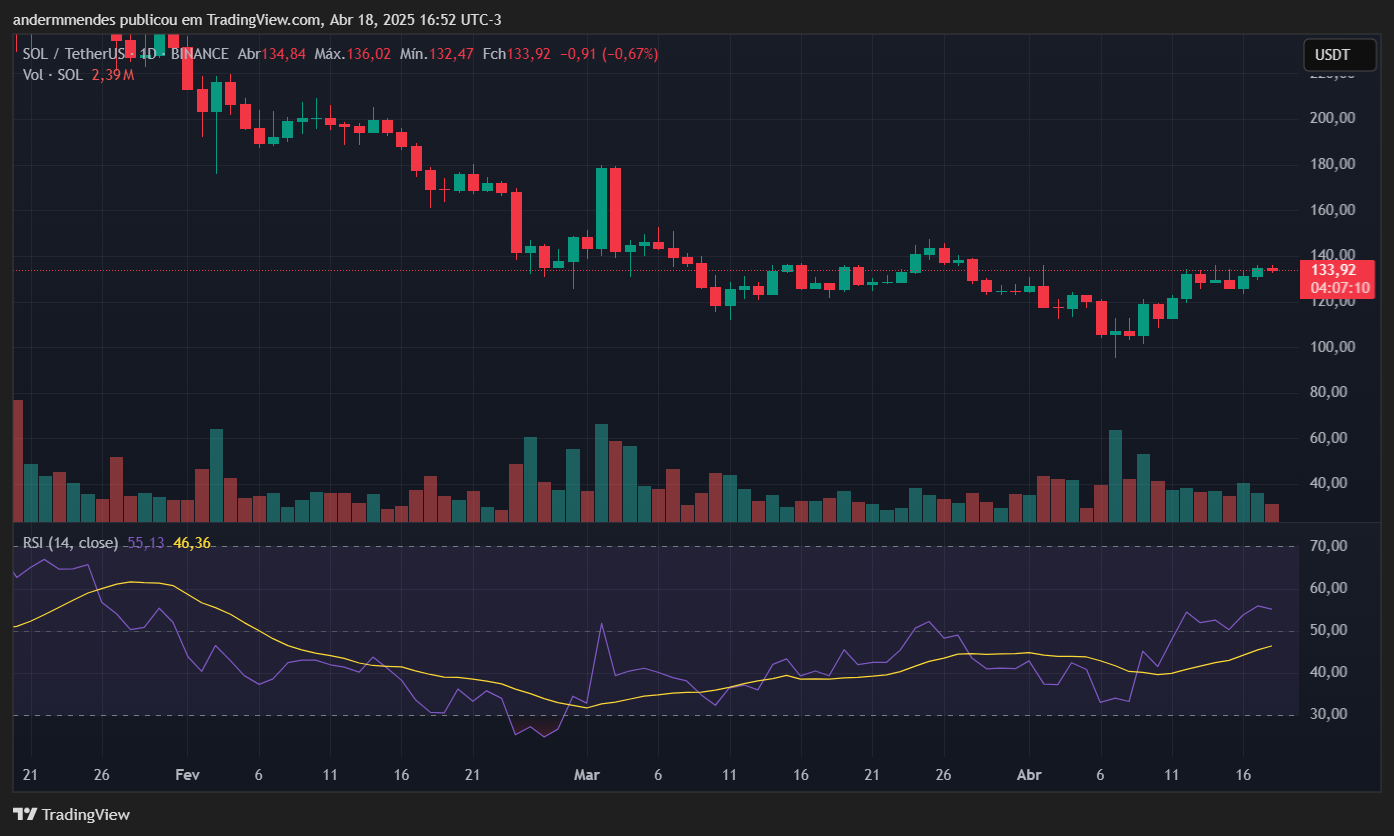This screenshot has height=836, width=1394.
Task: Click the 180,00 price axis label
Action: pyautogui.click(x=1333, y=164)
